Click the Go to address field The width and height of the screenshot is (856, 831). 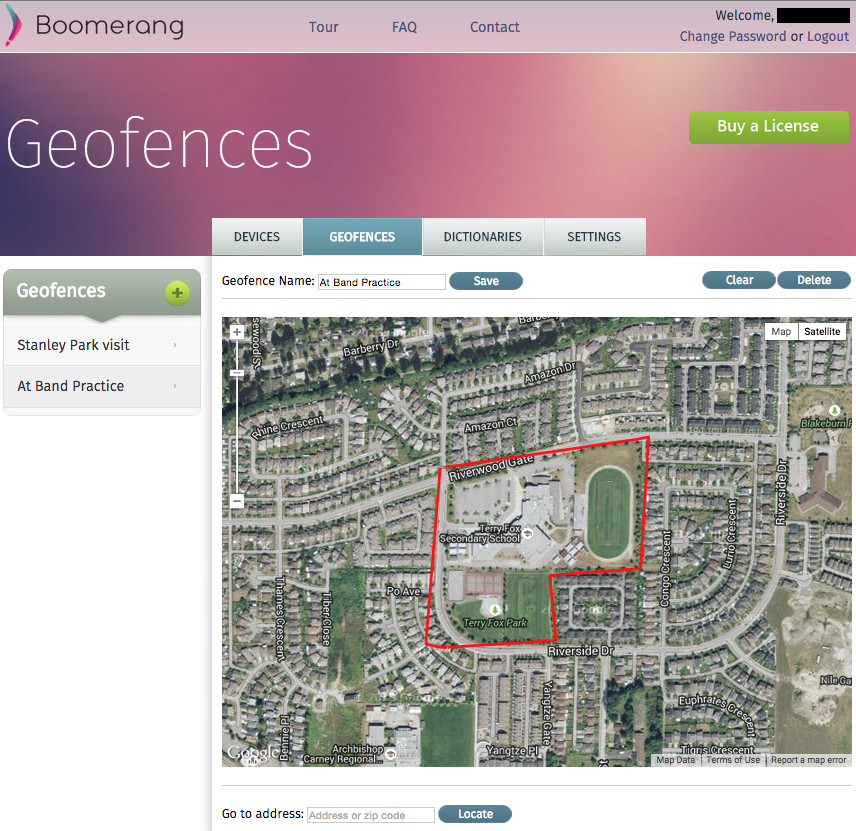[371, 815]
